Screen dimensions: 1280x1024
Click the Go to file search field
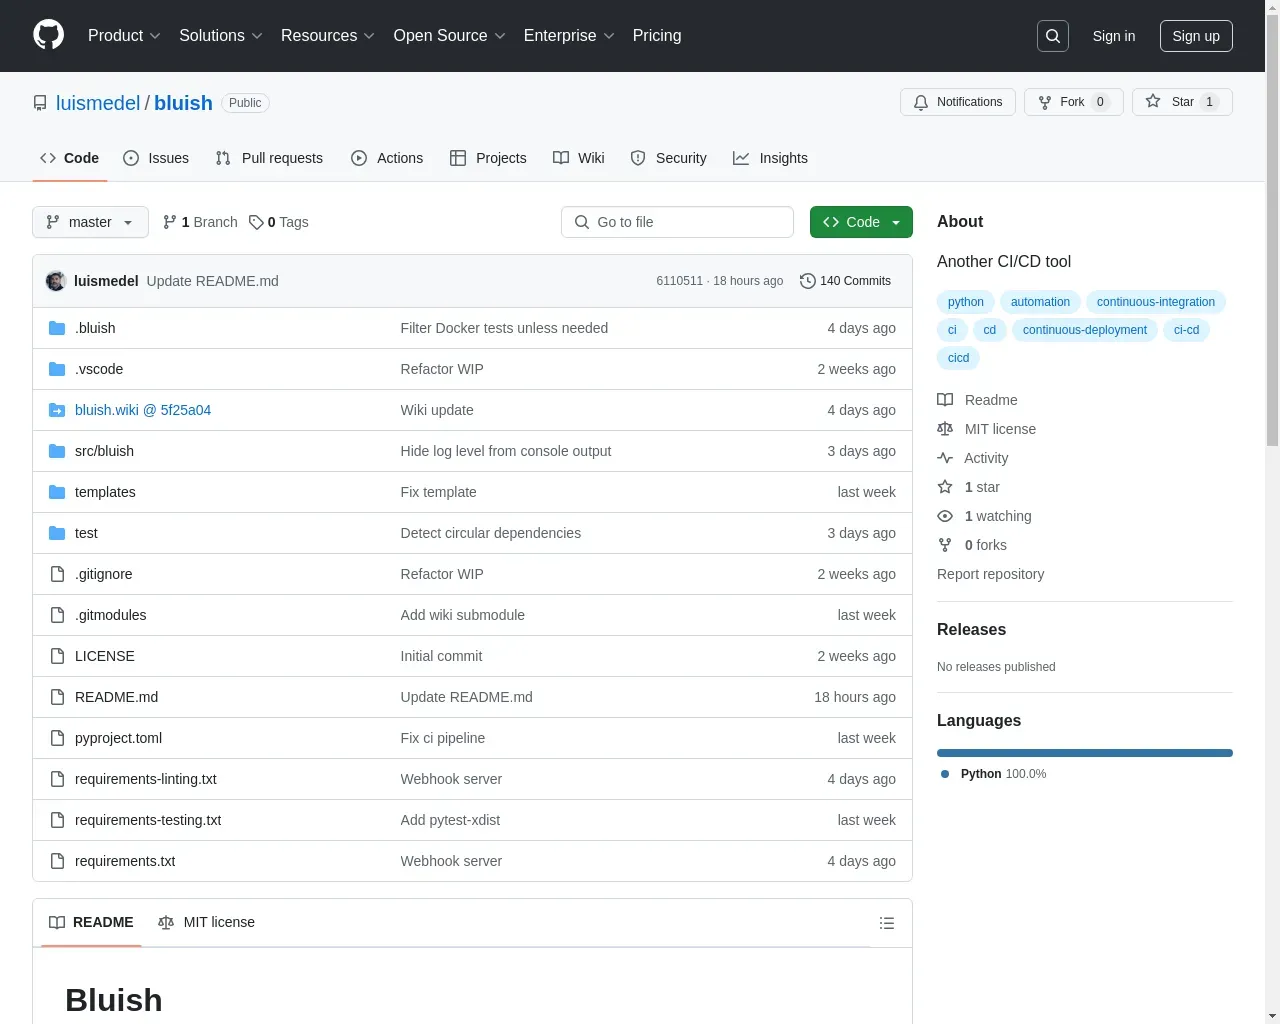point(677,222)
